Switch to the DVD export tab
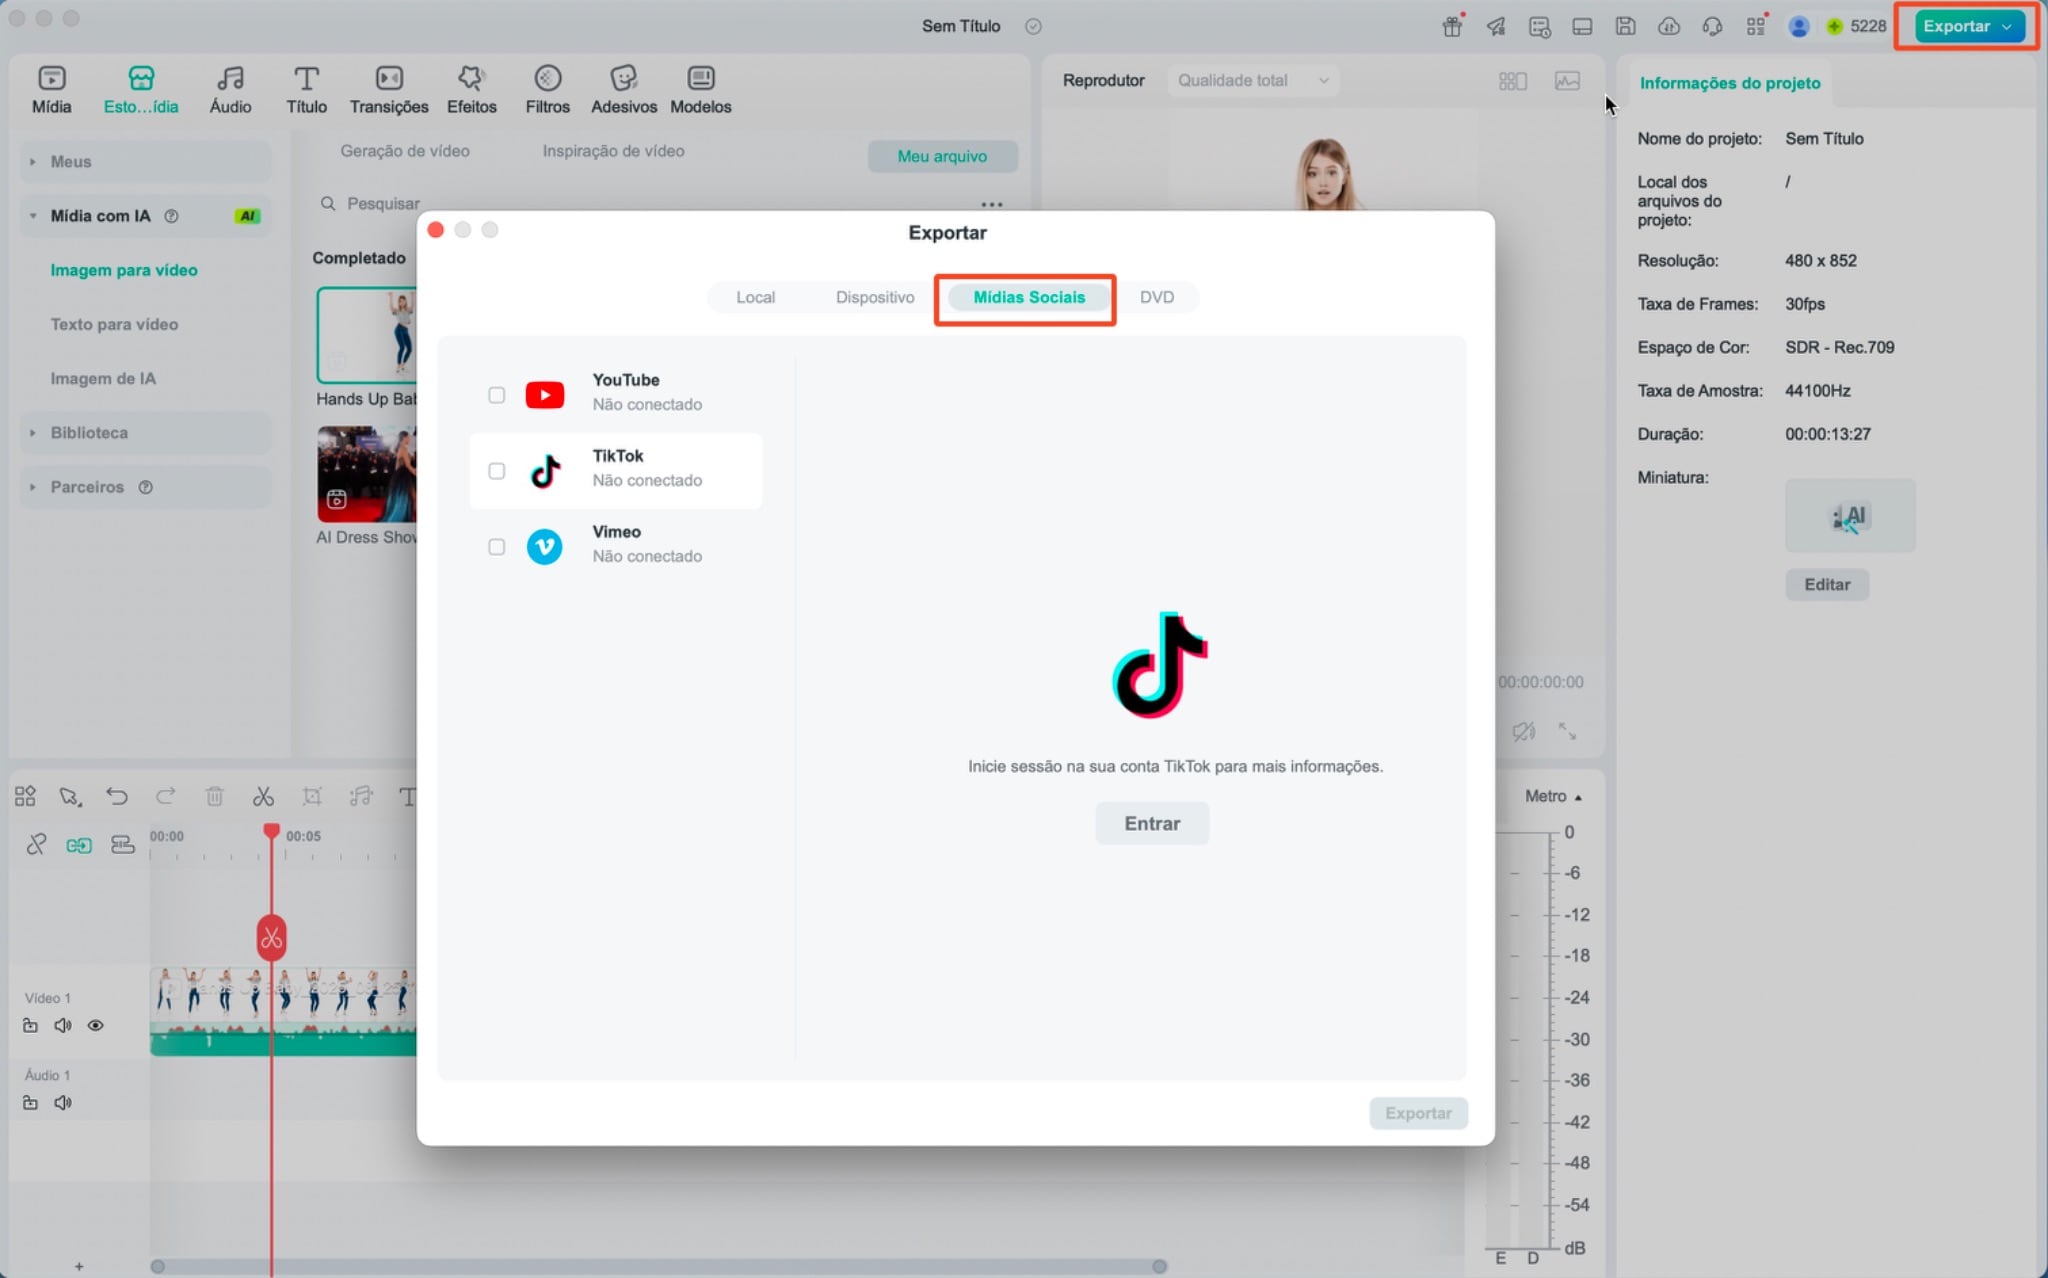Screen dimensions: 2048x1278 (x=1157, y=297)
